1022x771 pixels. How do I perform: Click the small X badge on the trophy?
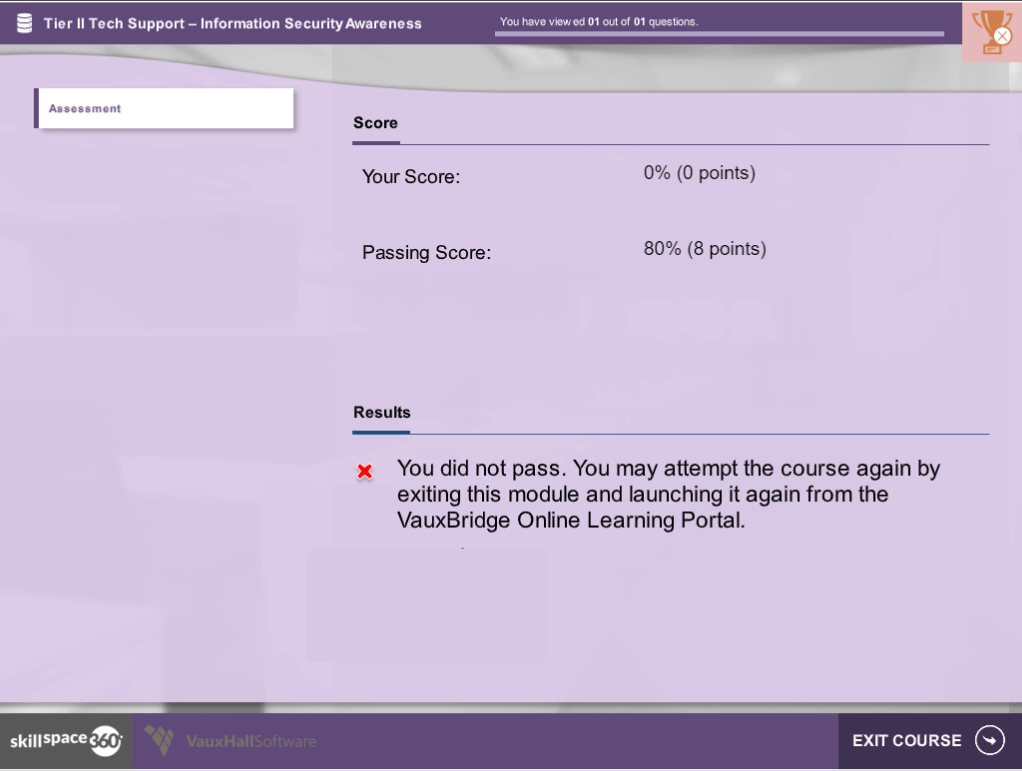[1002, 37]
